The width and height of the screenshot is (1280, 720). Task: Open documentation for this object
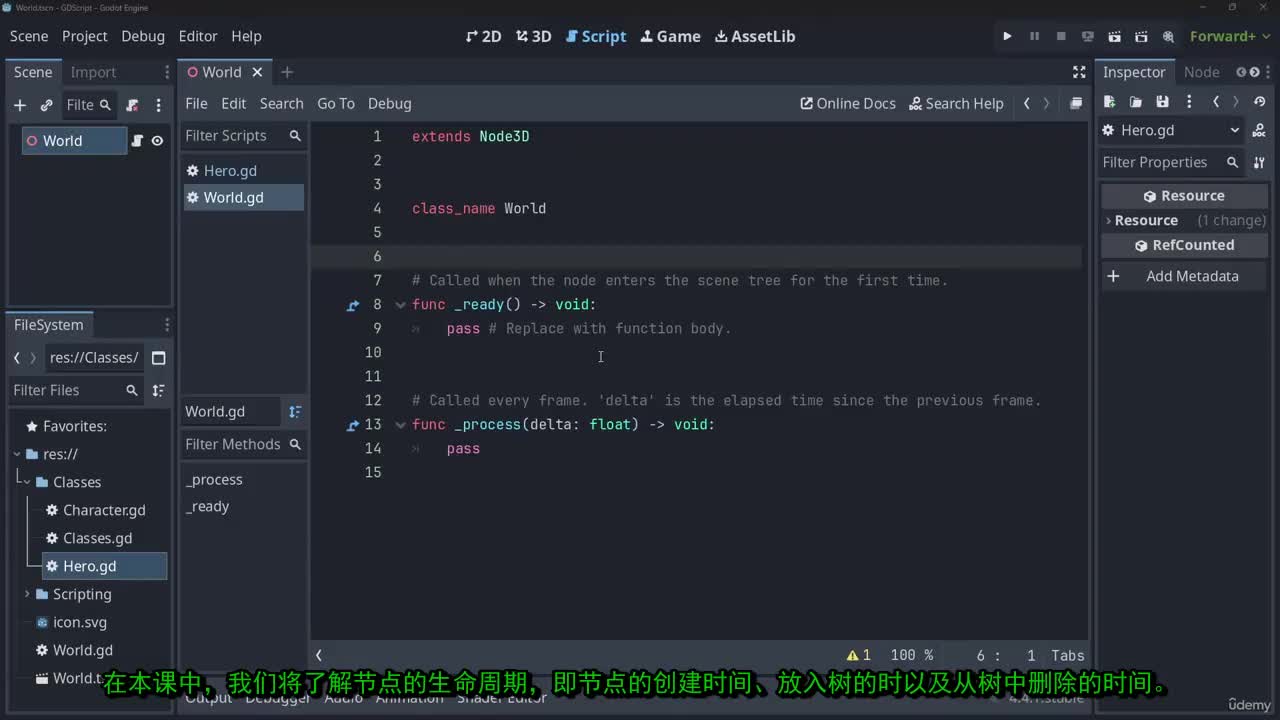tap(1259, 130)
